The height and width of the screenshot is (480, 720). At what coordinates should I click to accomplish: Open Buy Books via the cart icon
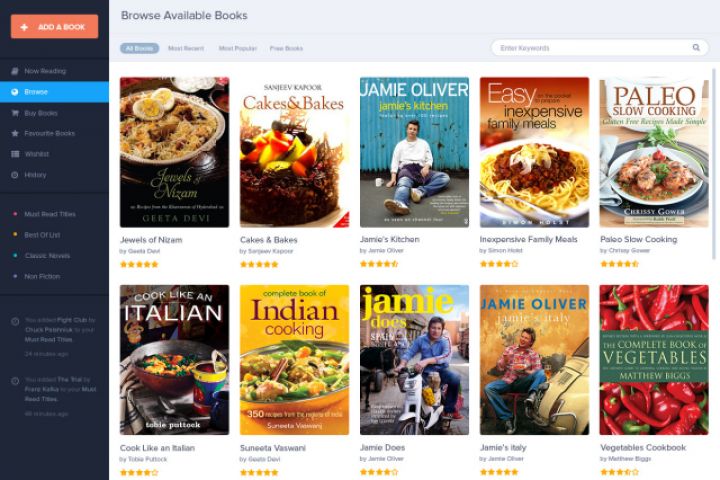15,113
